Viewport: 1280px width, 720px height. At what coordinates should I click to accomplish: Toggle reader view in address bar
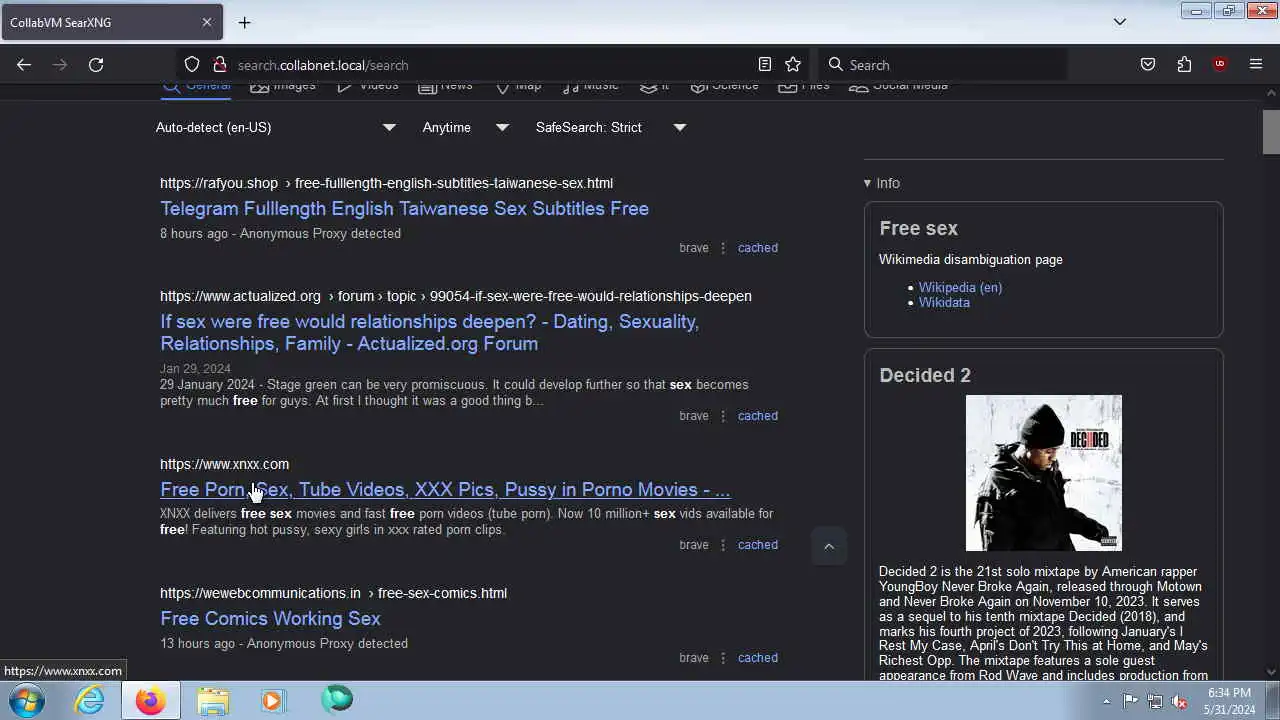click(x=765, y=65)
